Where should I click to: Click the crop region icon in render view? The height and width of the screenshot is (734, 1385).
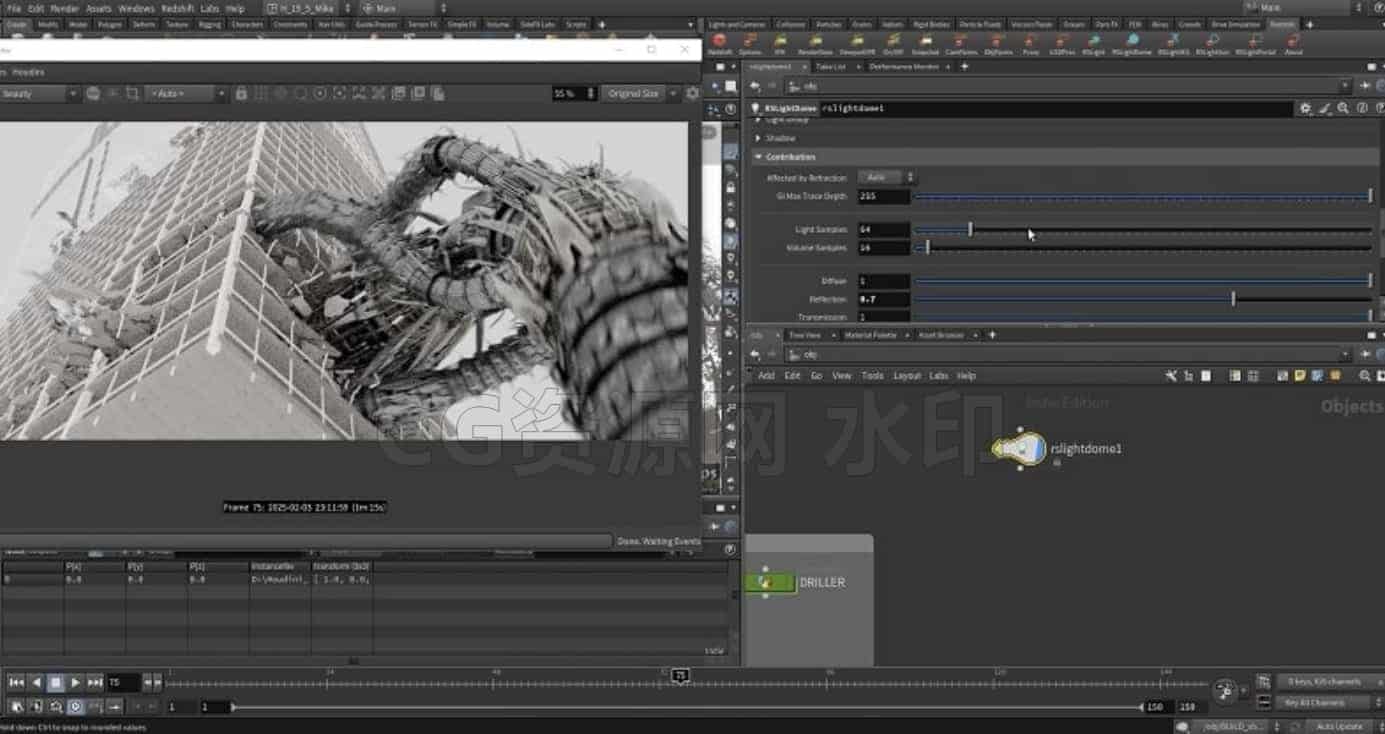[132, 93]
